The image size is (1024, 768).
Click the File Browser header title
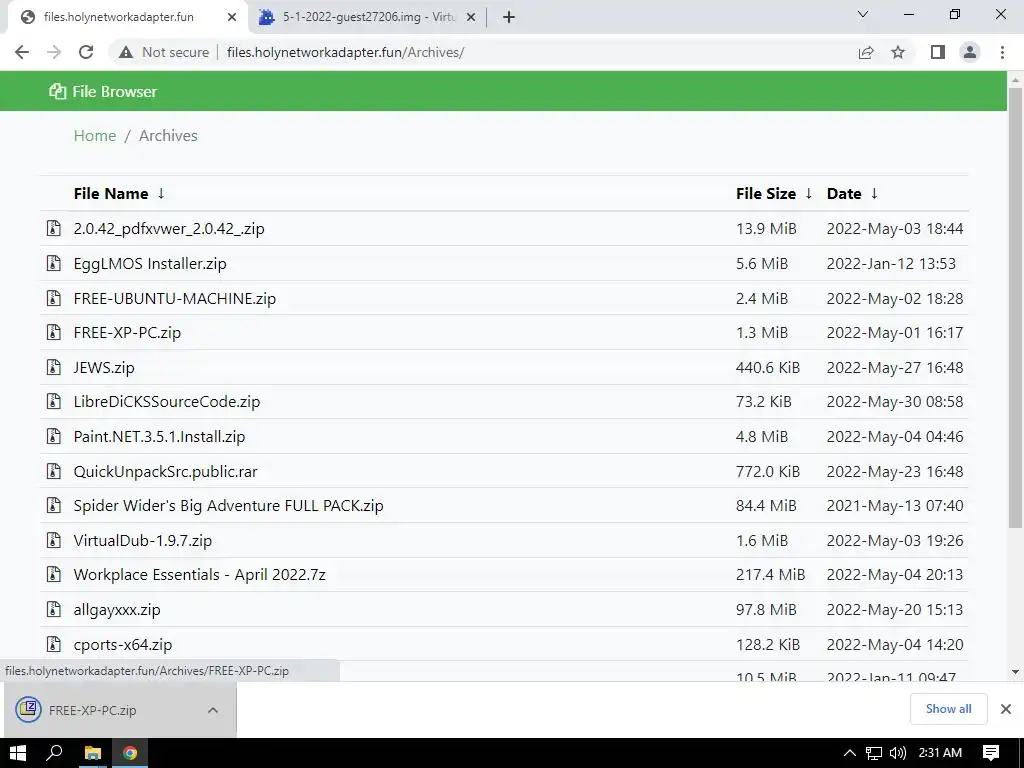[x=114, y=91]
